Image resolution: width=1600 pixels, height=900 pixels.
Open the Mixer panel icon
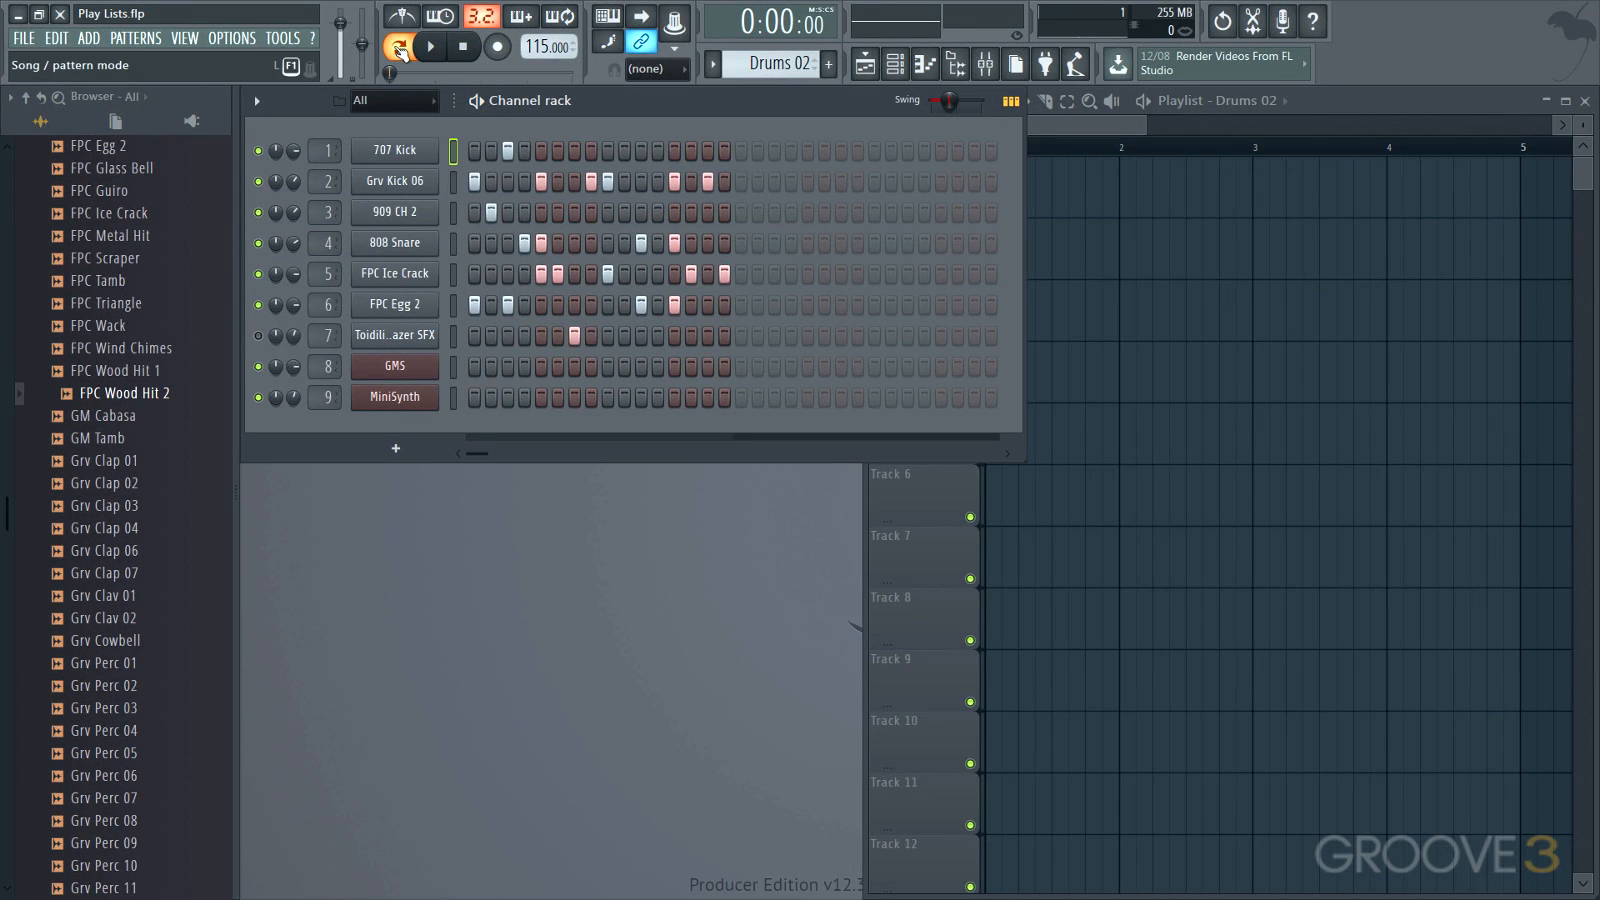point(987,63)
